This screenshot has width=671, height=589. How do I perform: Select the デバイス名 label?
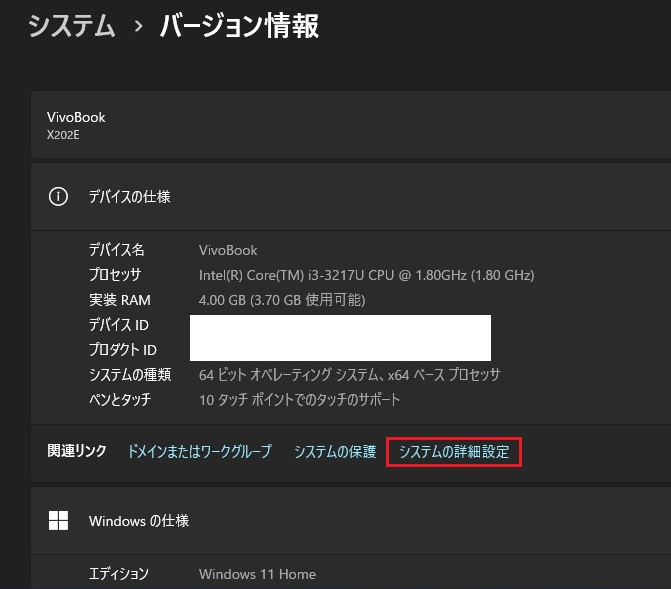tap(117, 250)
